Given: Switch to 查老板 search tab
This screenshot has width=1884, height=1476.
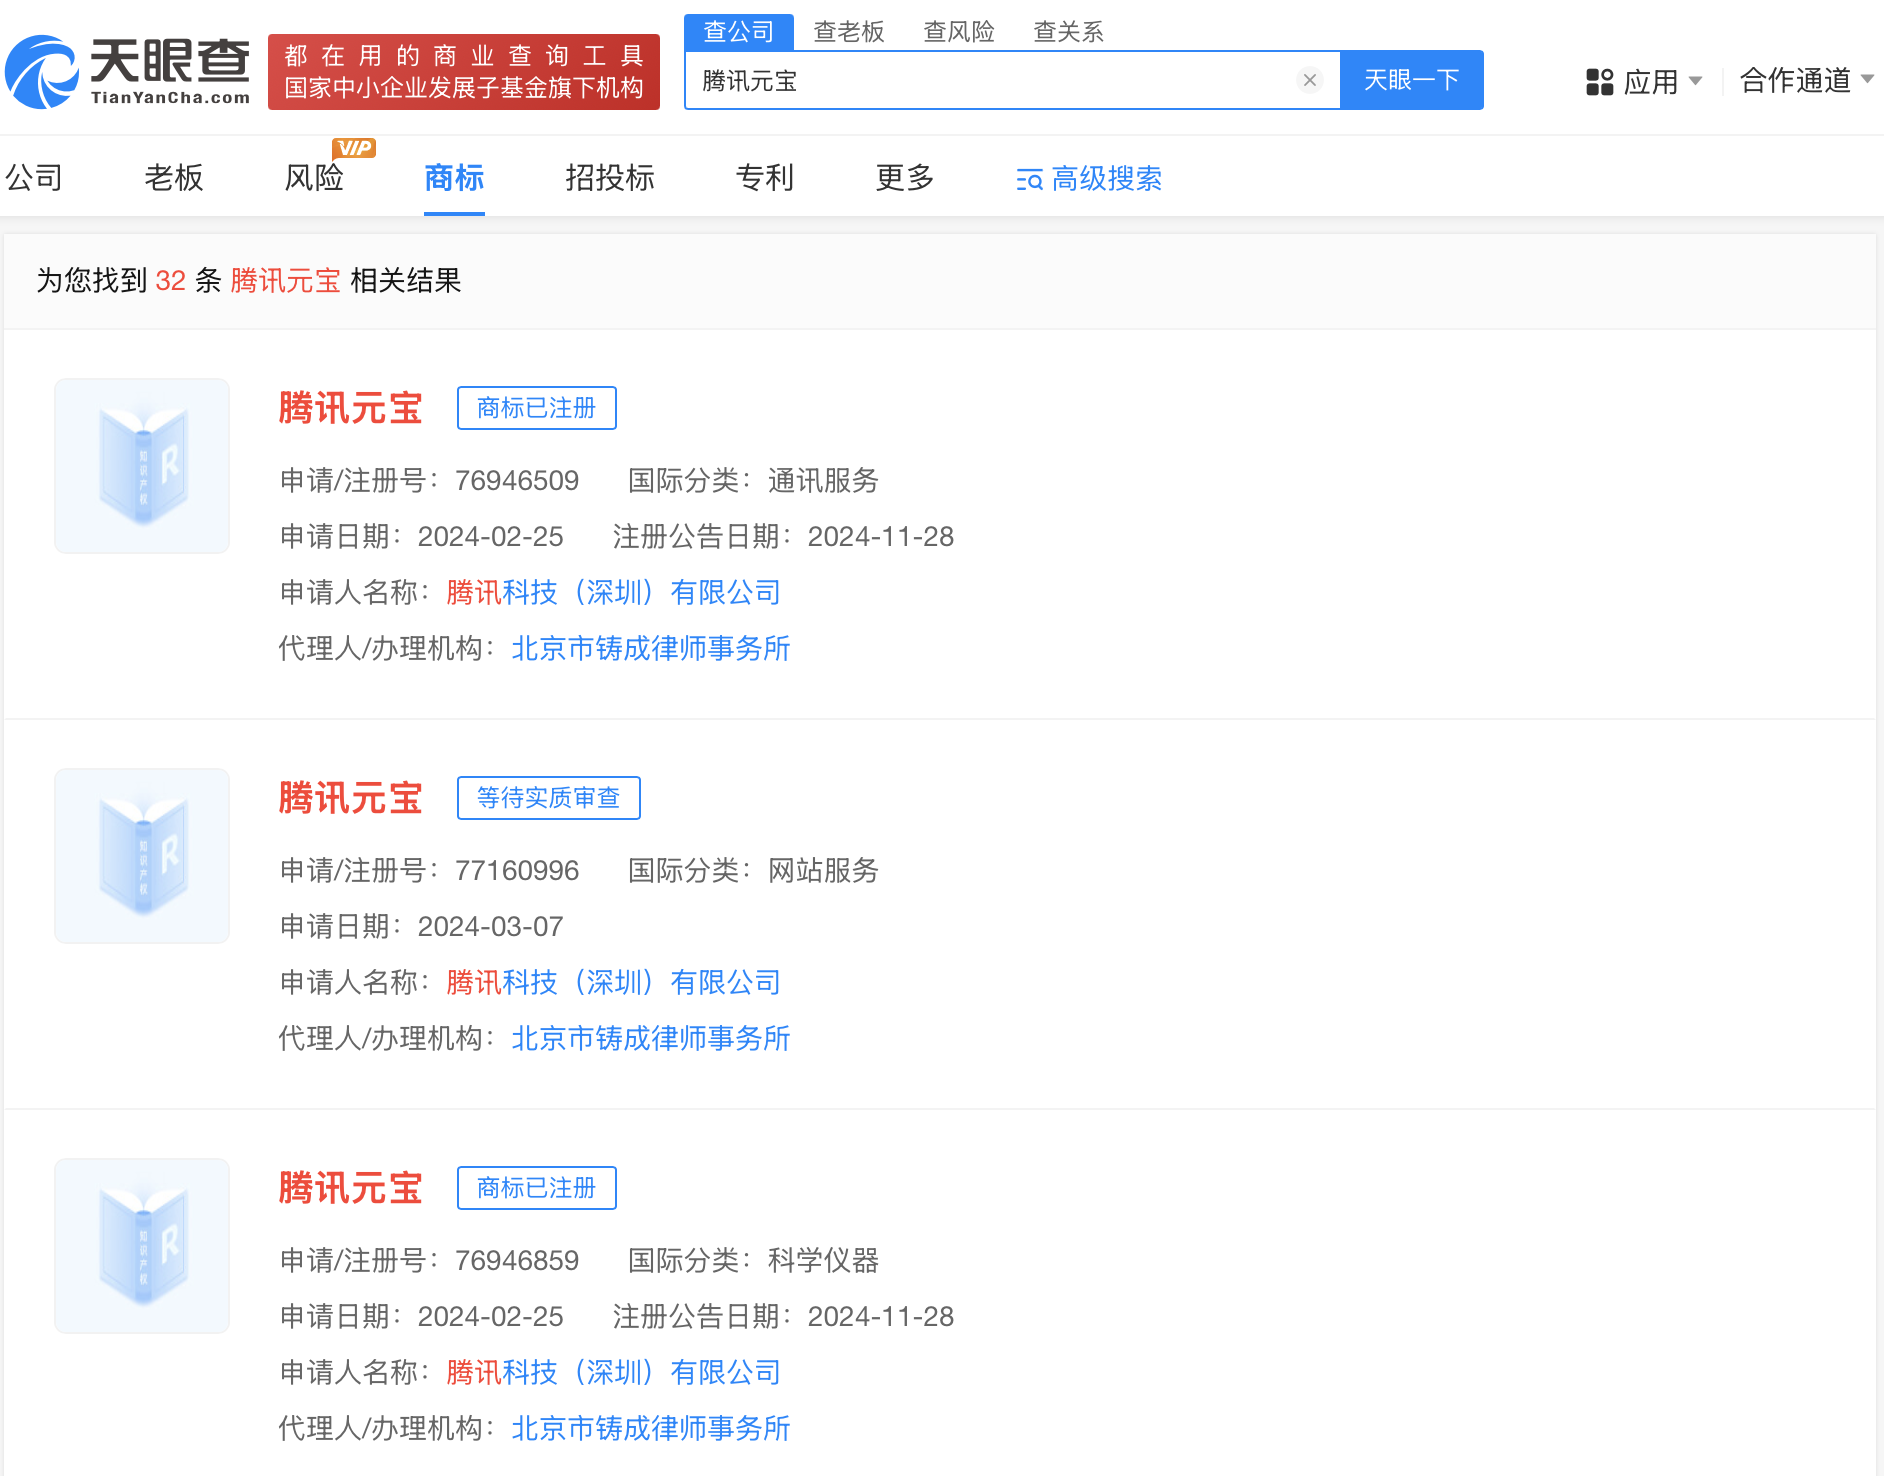Looking at the screenshot, I should [x=849, y=32].
